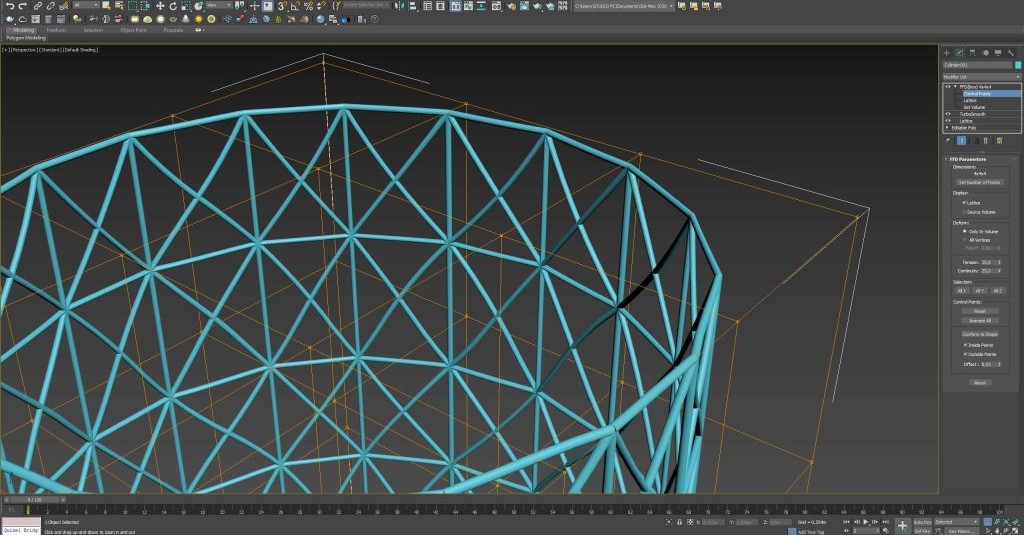Select the Link tool icon
Image resolution: width=1024 pixels, height=535 pixels.
pos(38,6)
